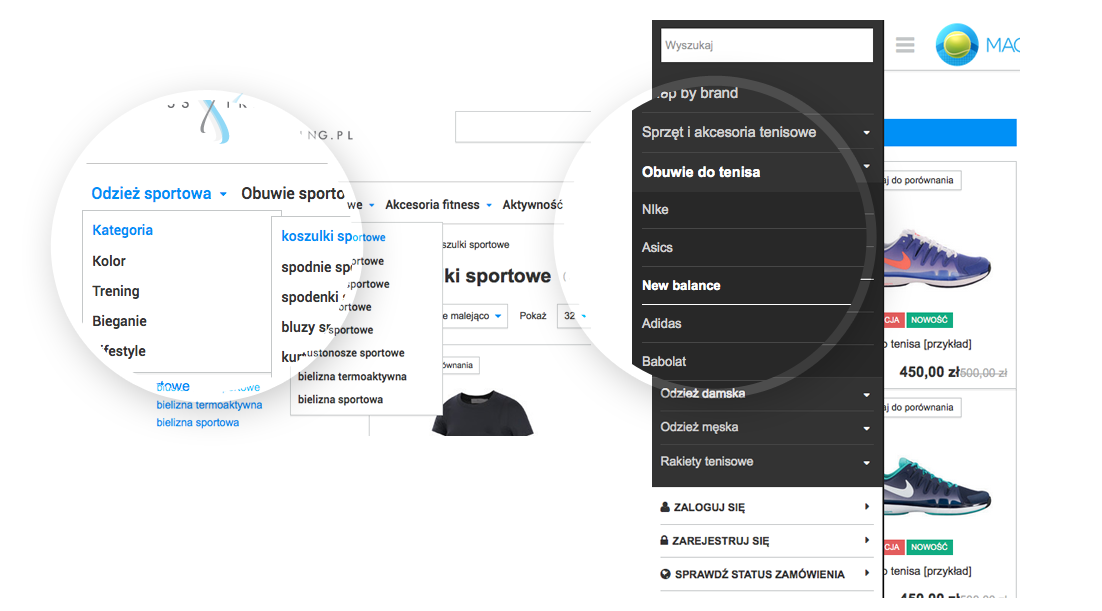
Task: Click the bielizna termoaktywna submenu link
Action: pyautogui.click(x=352, y=377)
